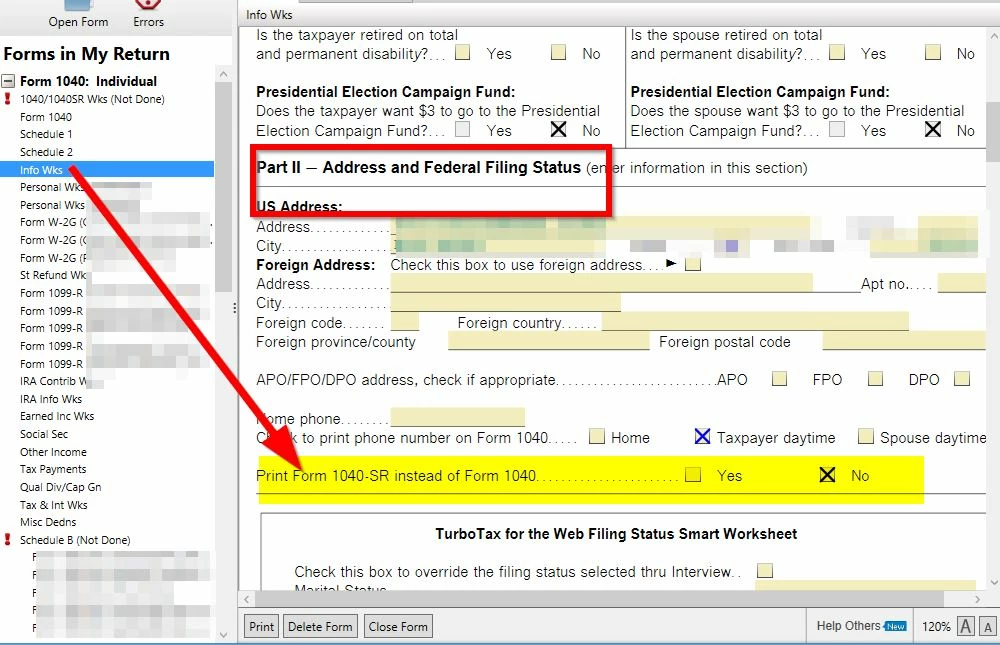Check the APO address box
This screenshot has height=645, width=1000.
(779, 379)
